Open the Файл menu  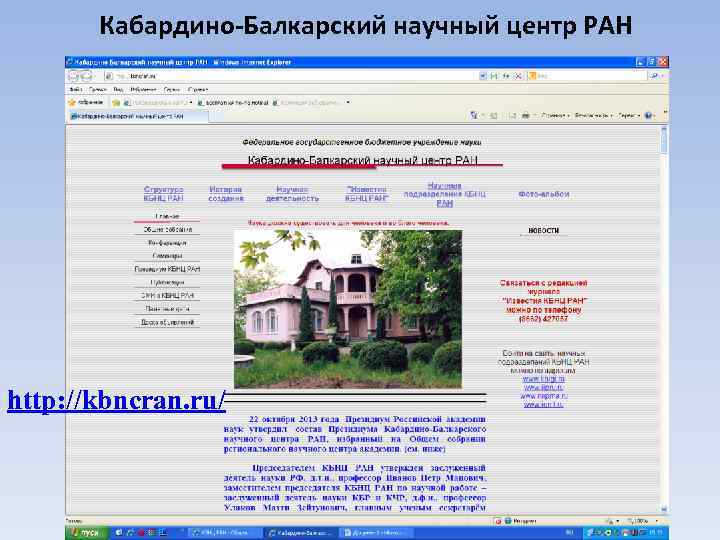click(75, 90)
